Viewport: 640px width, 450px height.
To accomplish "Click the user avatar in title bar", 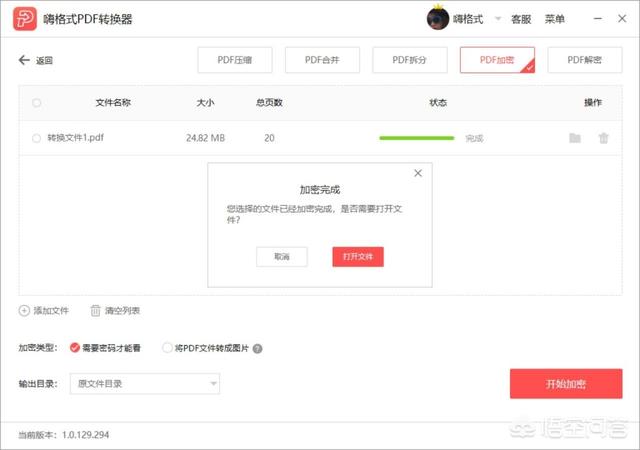I will pyautogui.click(x=437, y=19).
